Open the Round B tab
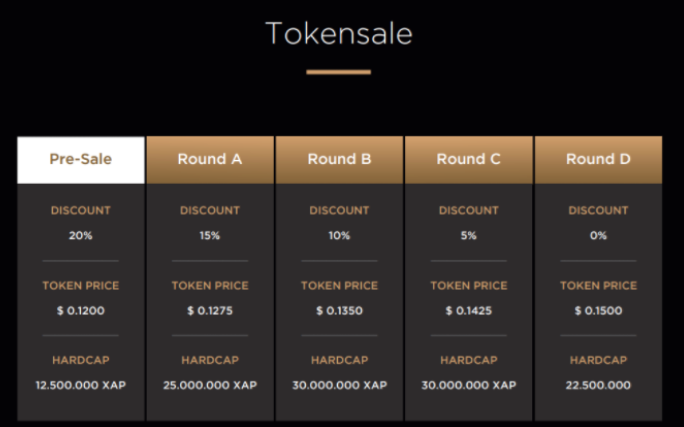Viewport: 684px width, 427px height. point(340,159)
